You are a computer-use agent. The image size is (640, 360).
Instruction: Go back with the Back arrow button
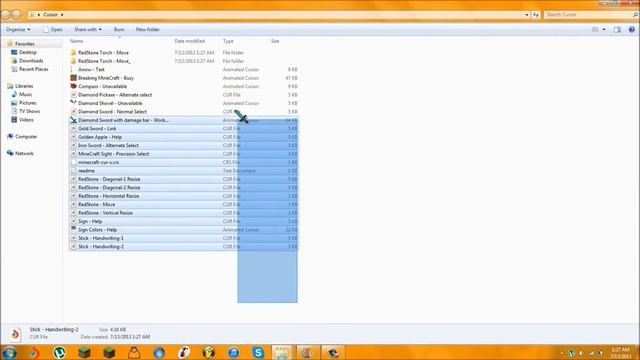click(5, 15)
